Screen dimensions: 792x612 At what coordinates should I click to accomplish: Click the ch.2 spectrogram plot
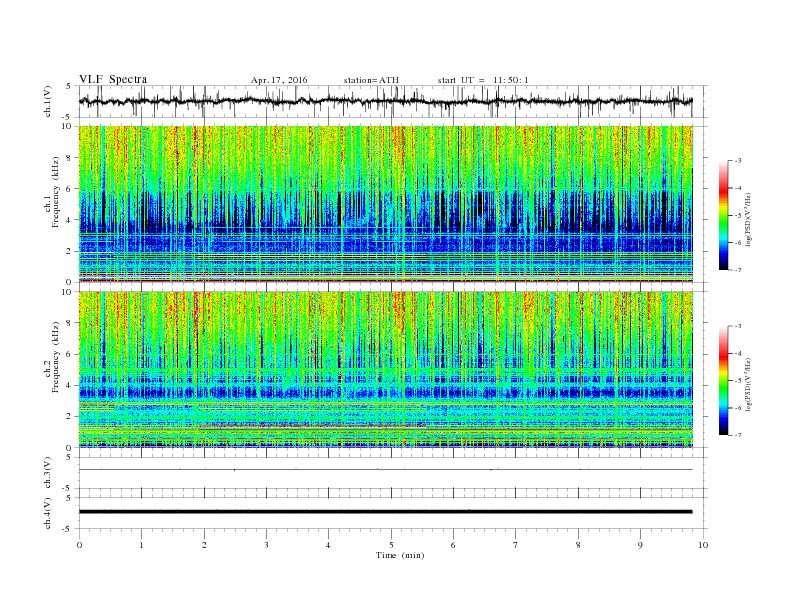pyautogui.click(x=386, y=370)
